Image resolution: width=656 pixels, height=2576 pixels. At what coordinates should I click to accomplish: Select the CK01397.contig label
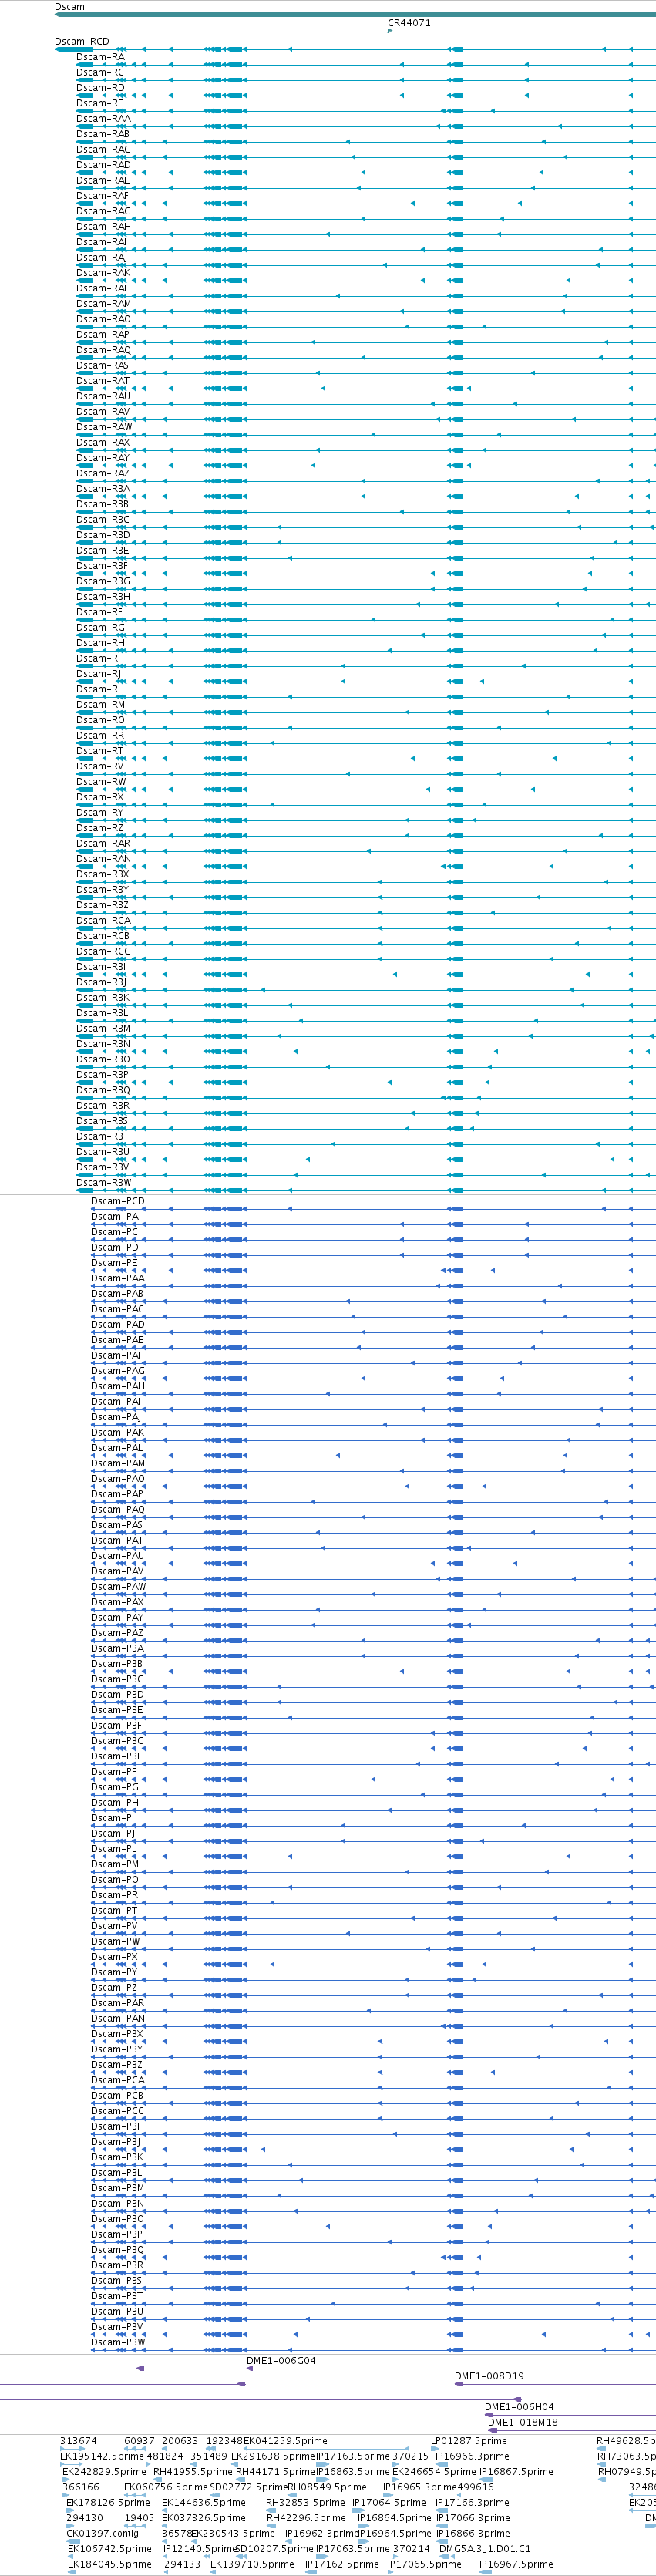click(x=102, y=2534)
